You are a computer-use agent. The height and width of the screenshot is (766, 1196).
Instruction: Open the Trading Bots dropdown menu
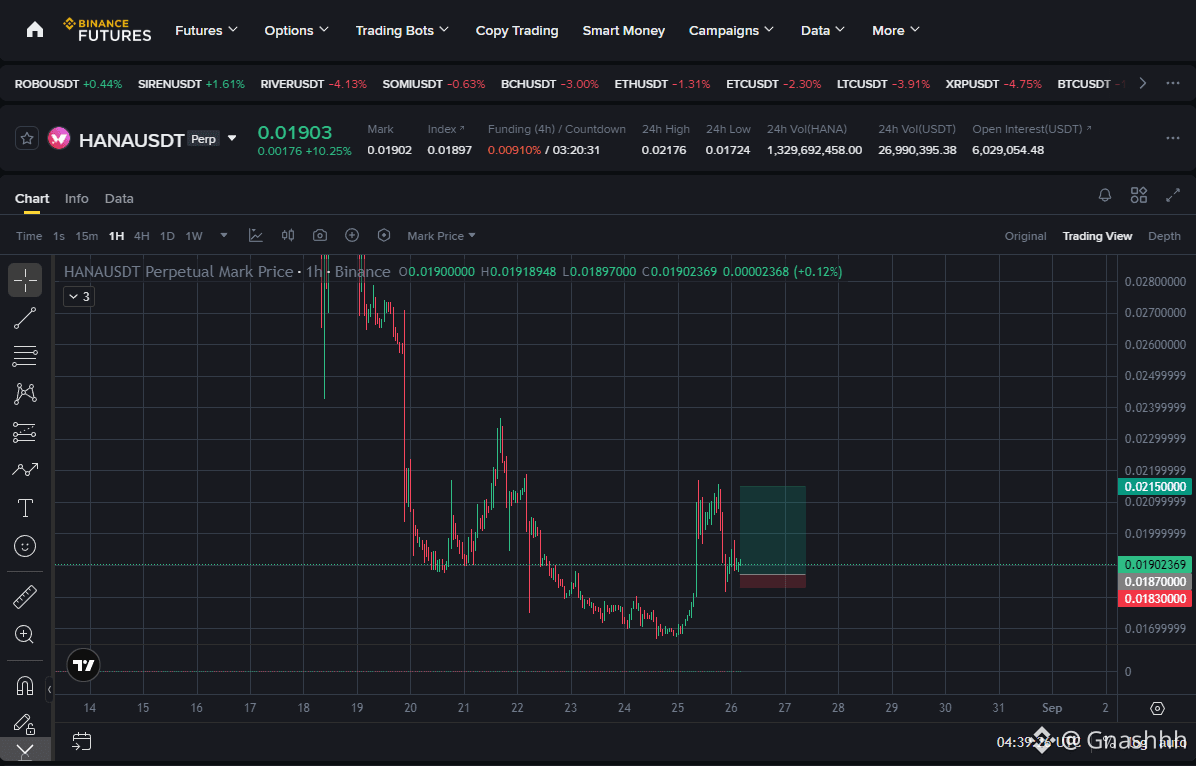[402, 31]
